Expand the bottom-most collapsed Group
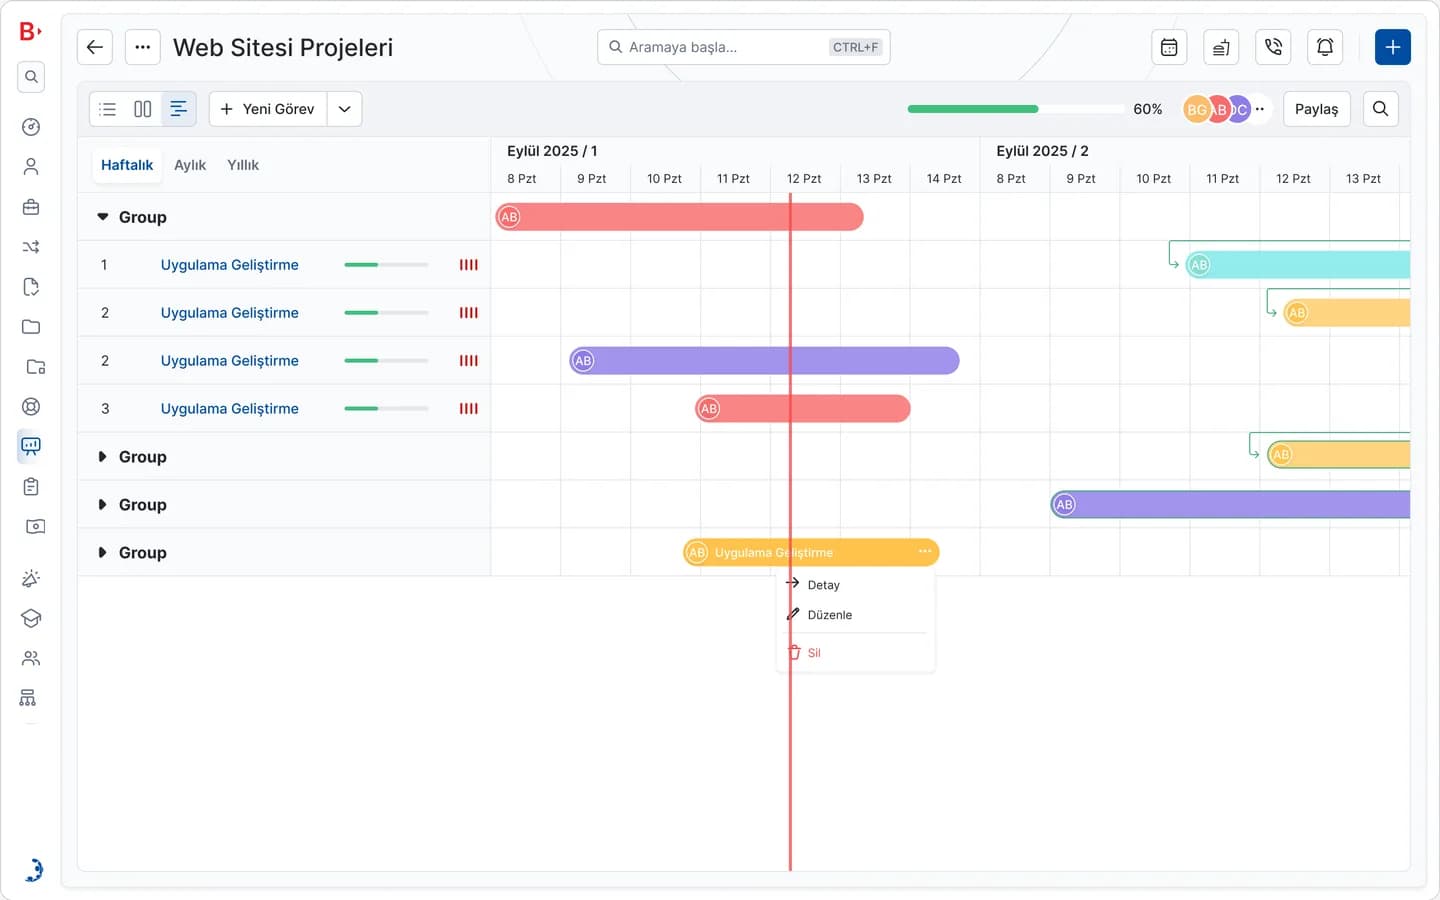The height and width of the screenshot is (900, 1440). click(x=102, y=553)
